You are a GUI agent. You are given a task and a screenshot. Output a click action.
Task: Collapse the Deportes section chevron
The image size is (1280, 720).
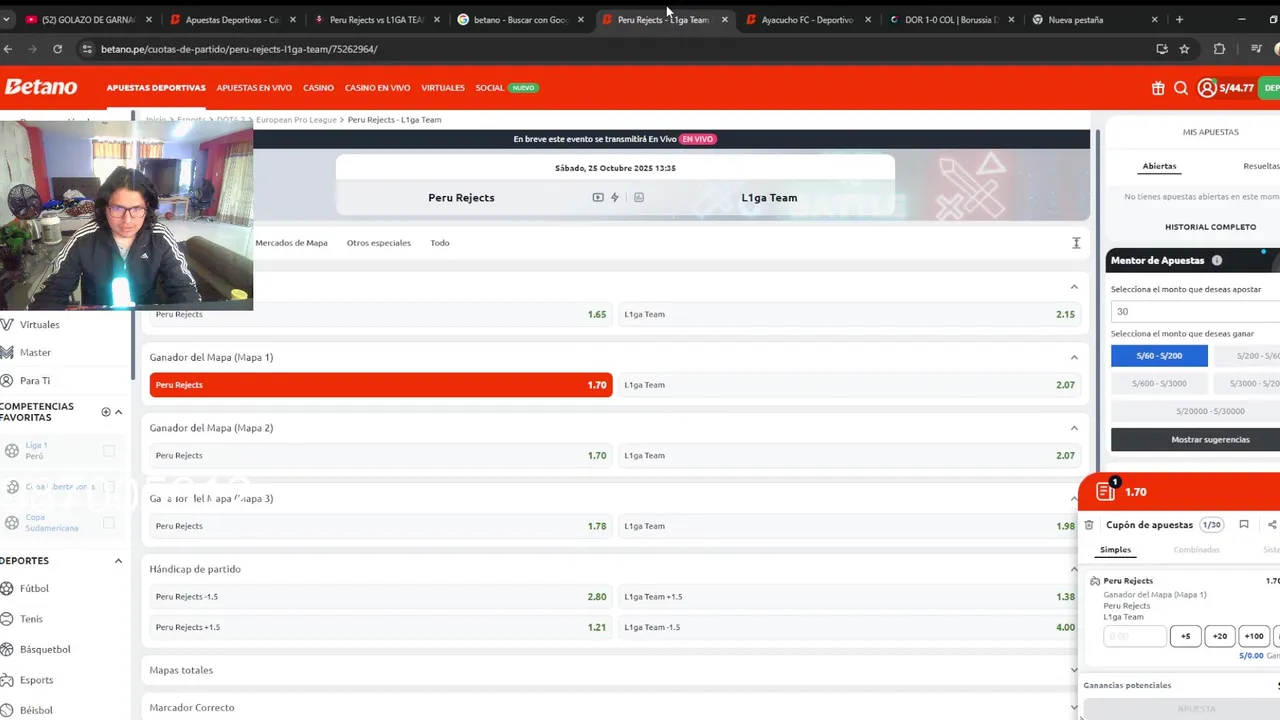click(118, 561)
